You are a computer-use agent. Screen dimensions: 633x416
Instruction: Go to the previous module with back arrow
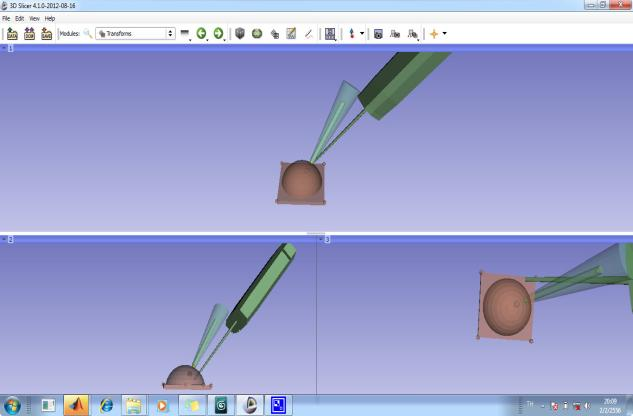[201, 33]
